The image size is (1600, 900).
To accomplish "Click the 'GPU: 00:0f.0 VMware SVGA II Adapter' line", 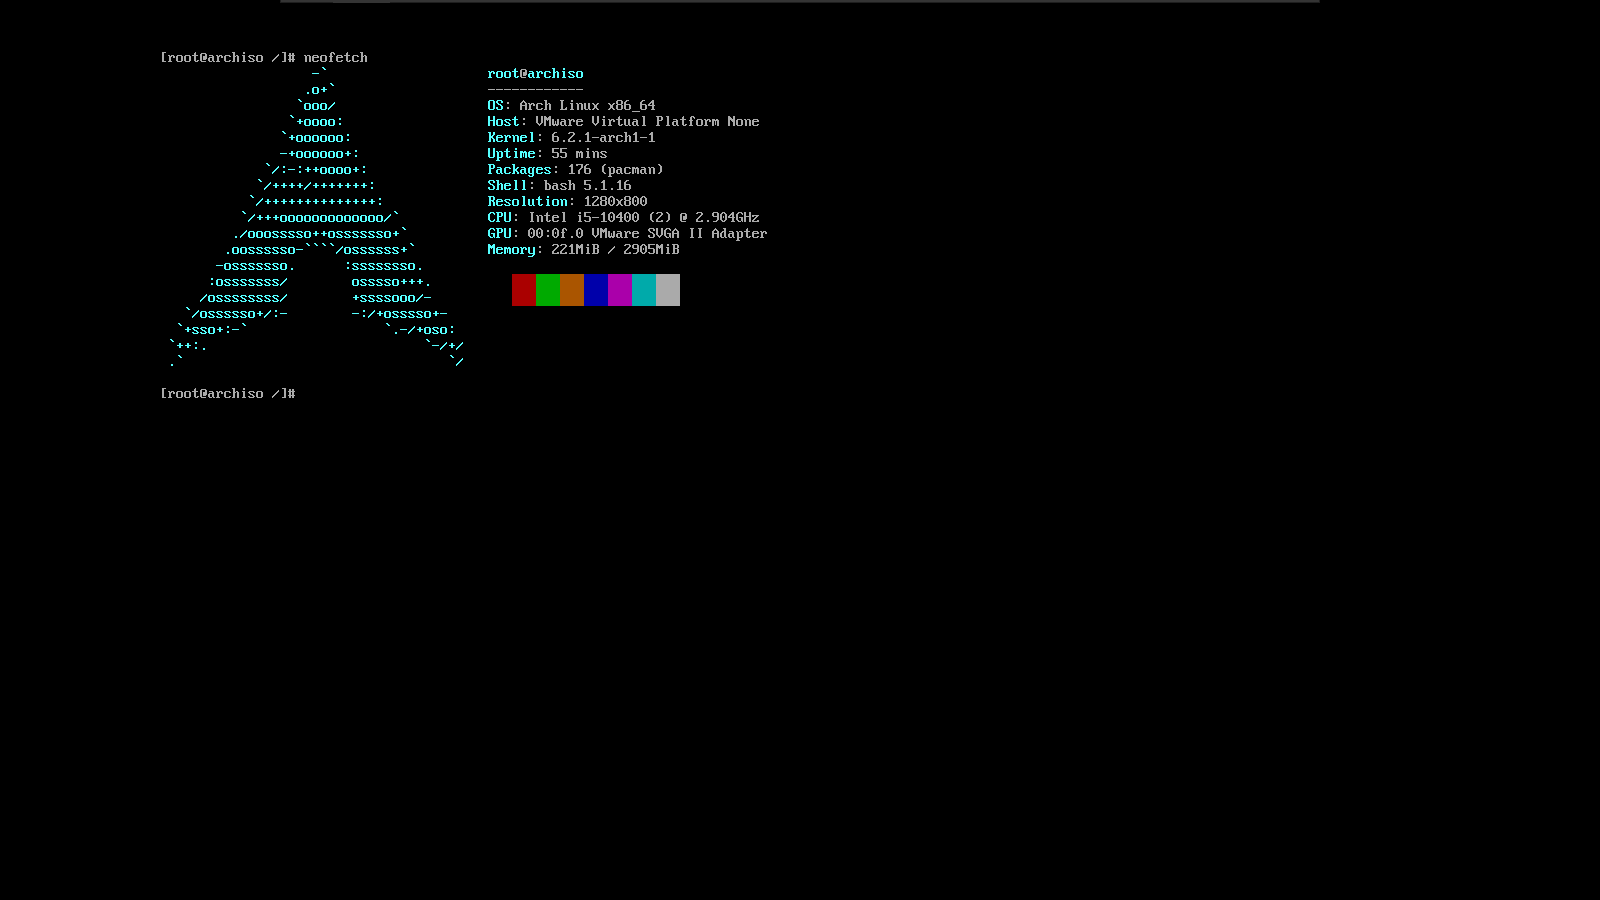I will pyautogui.click(x=628, y=234).
